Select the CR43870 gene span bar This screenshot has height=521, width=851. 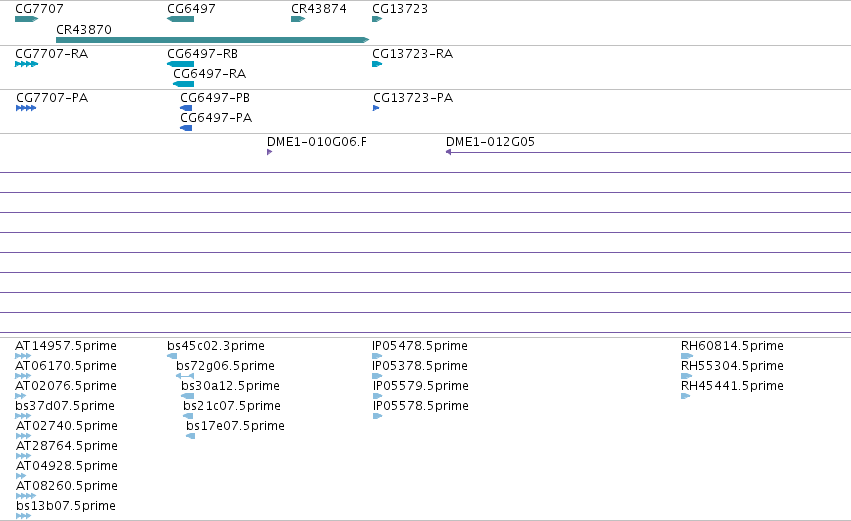(213, 40)
